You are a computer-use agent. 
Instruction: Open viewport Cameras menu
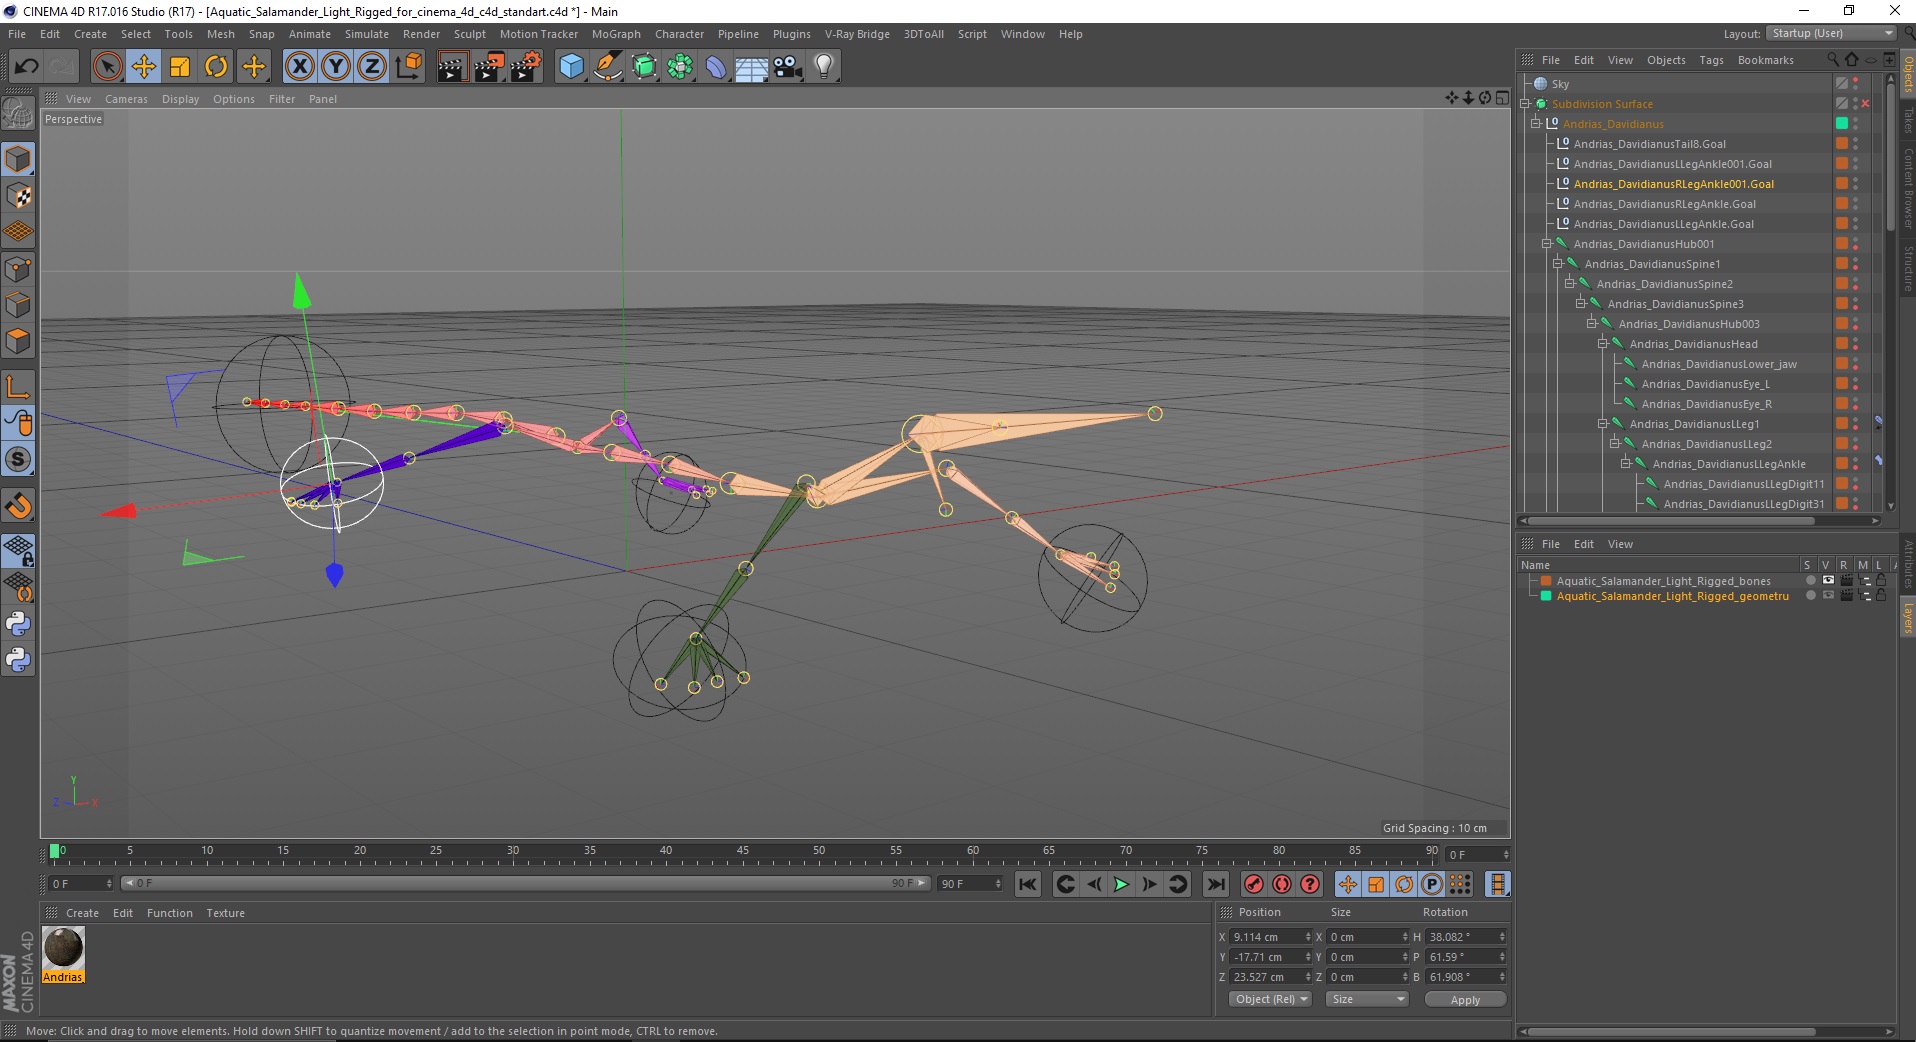pyautogui.click(x=126, y=99)
